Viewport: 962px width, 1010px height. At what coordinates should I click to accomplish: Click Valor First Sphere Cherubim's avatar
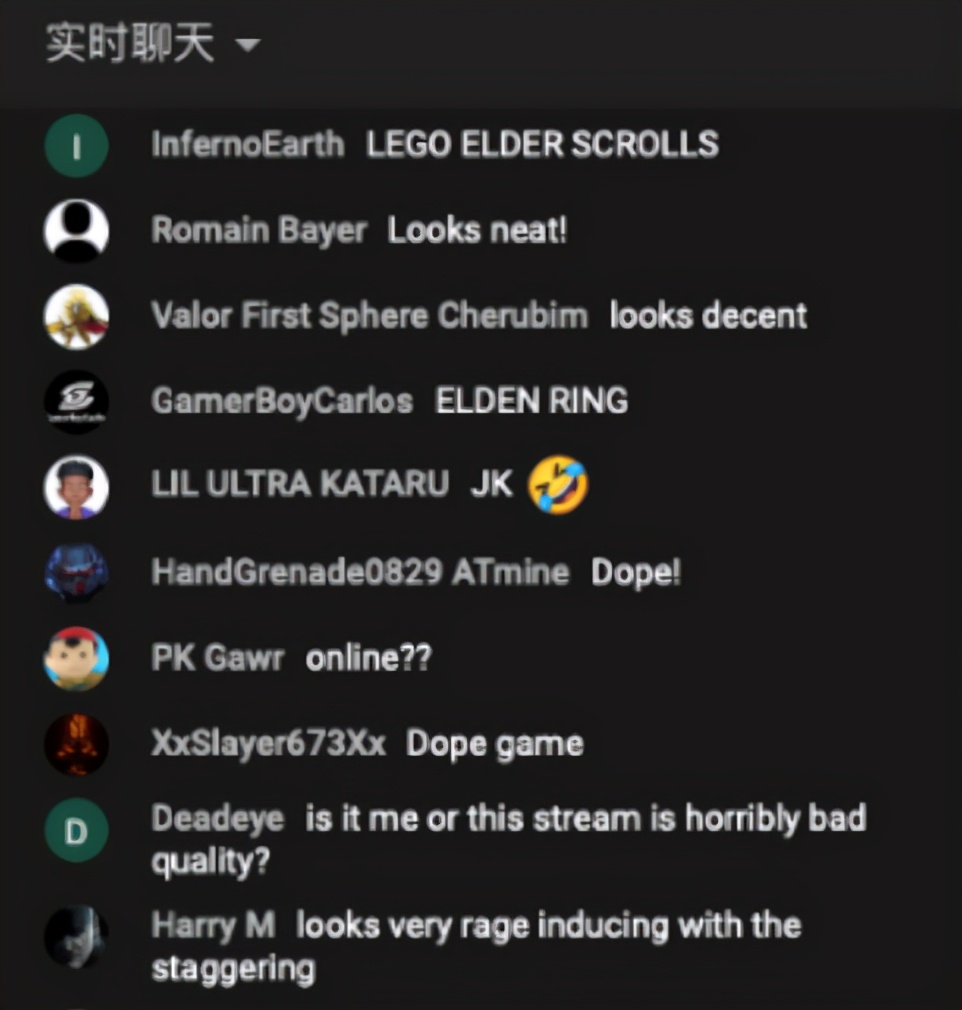(76, 316)
